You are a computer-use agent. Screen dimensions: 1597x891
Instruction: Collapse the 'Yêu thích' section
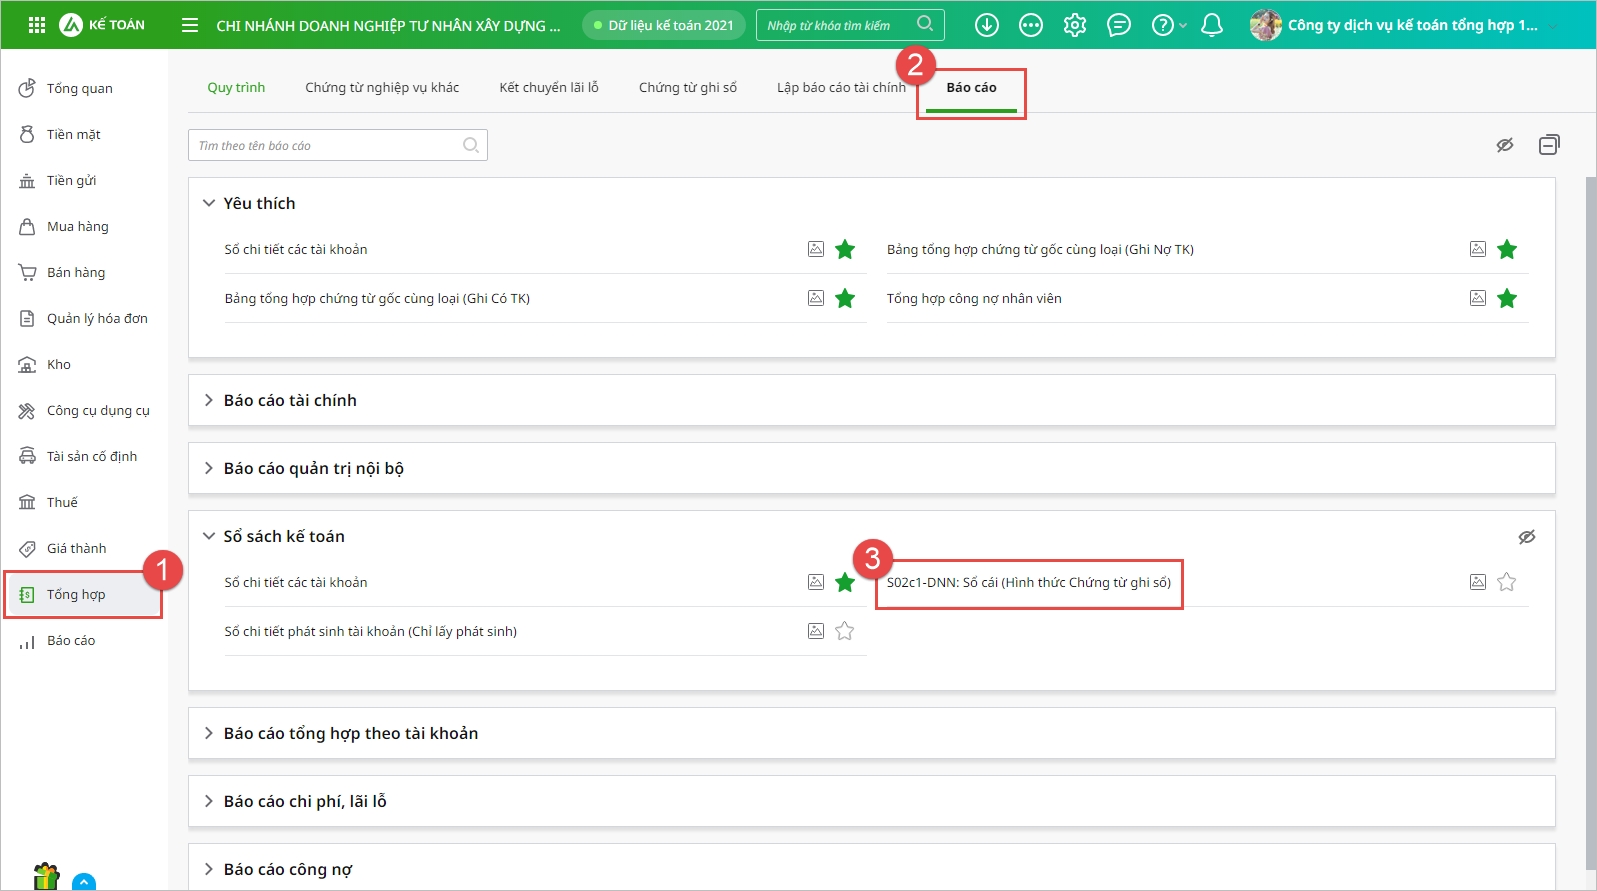coord(209,203)
